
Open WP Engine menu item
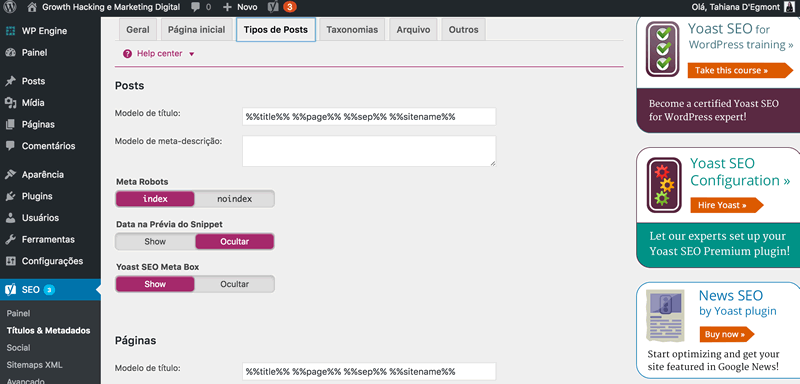click(x=44, y=31)
